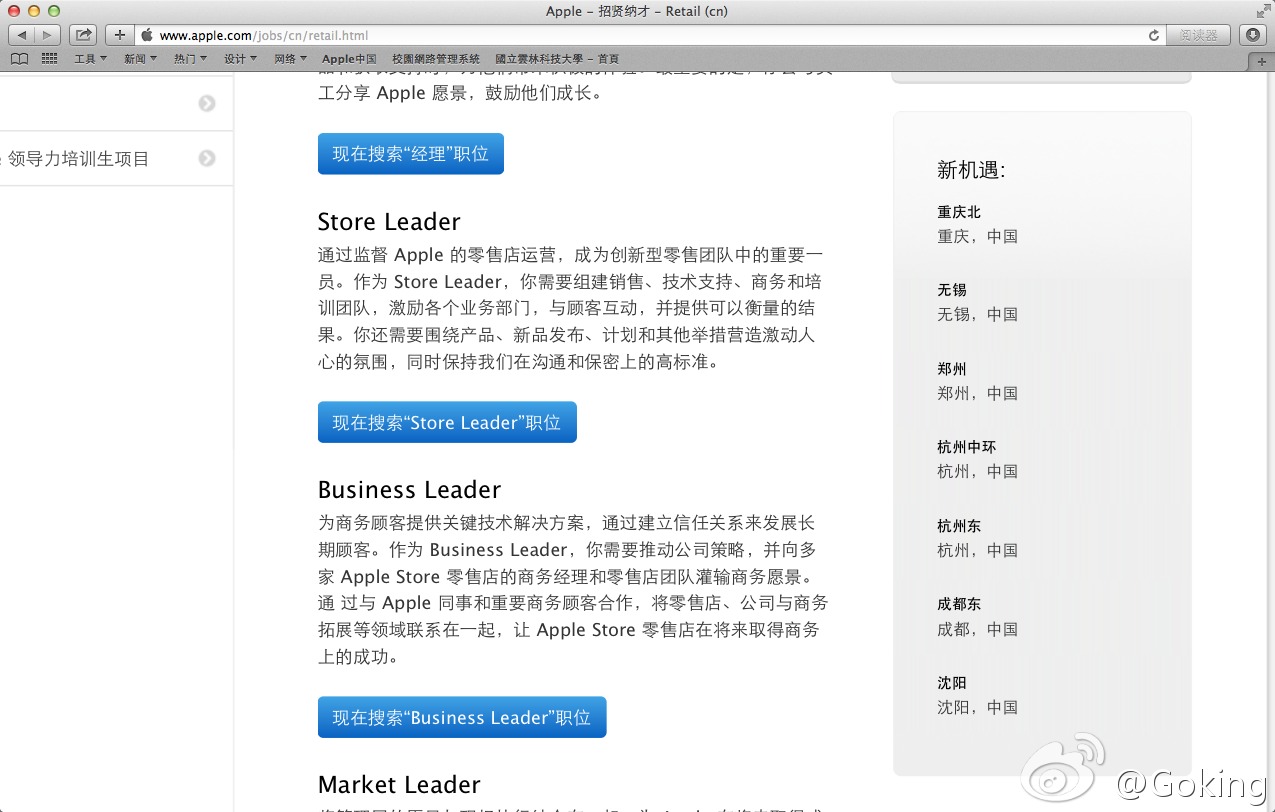Image resolution: width=1275 pixels, height=812 pixels.
Task: Open the Safari Downloads list
Action: pyautogui.click(x=1253, y=35)
